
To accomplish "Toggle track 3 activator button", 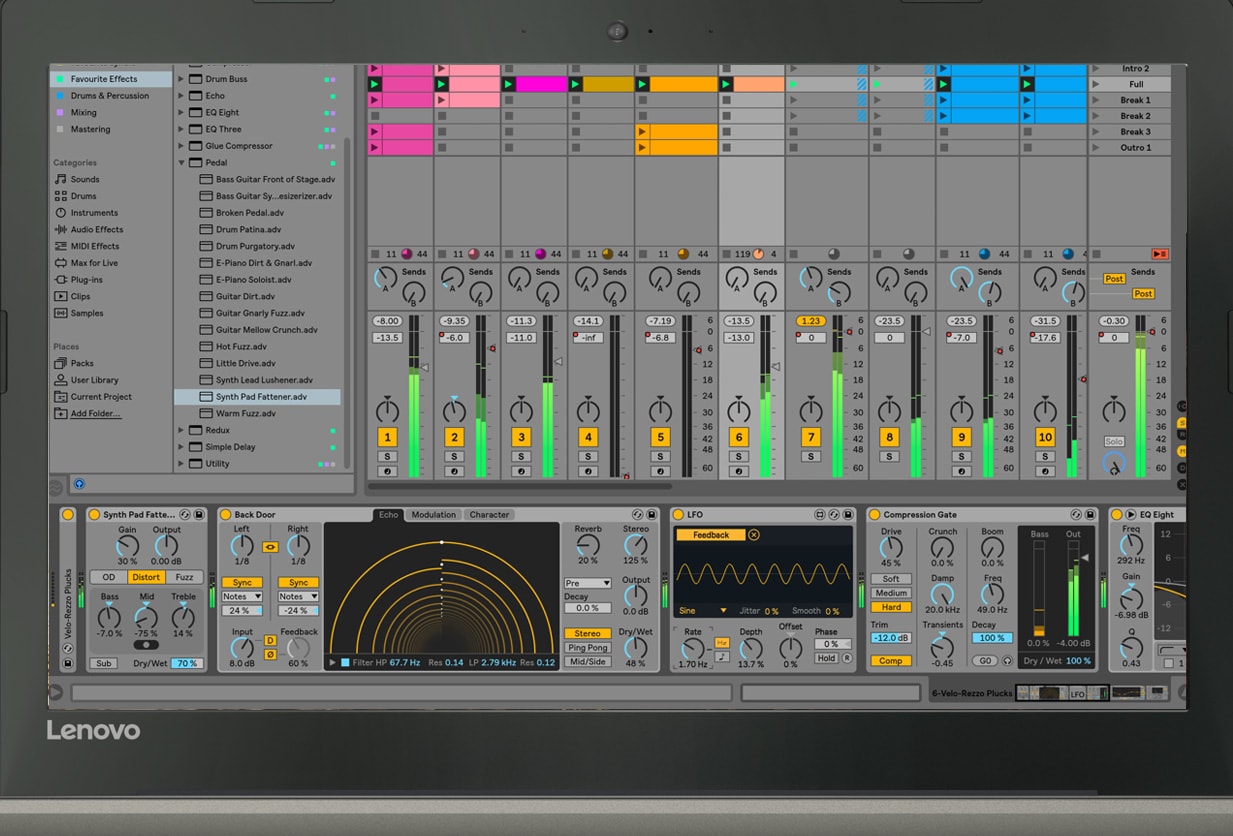I will tap(520, 437).
